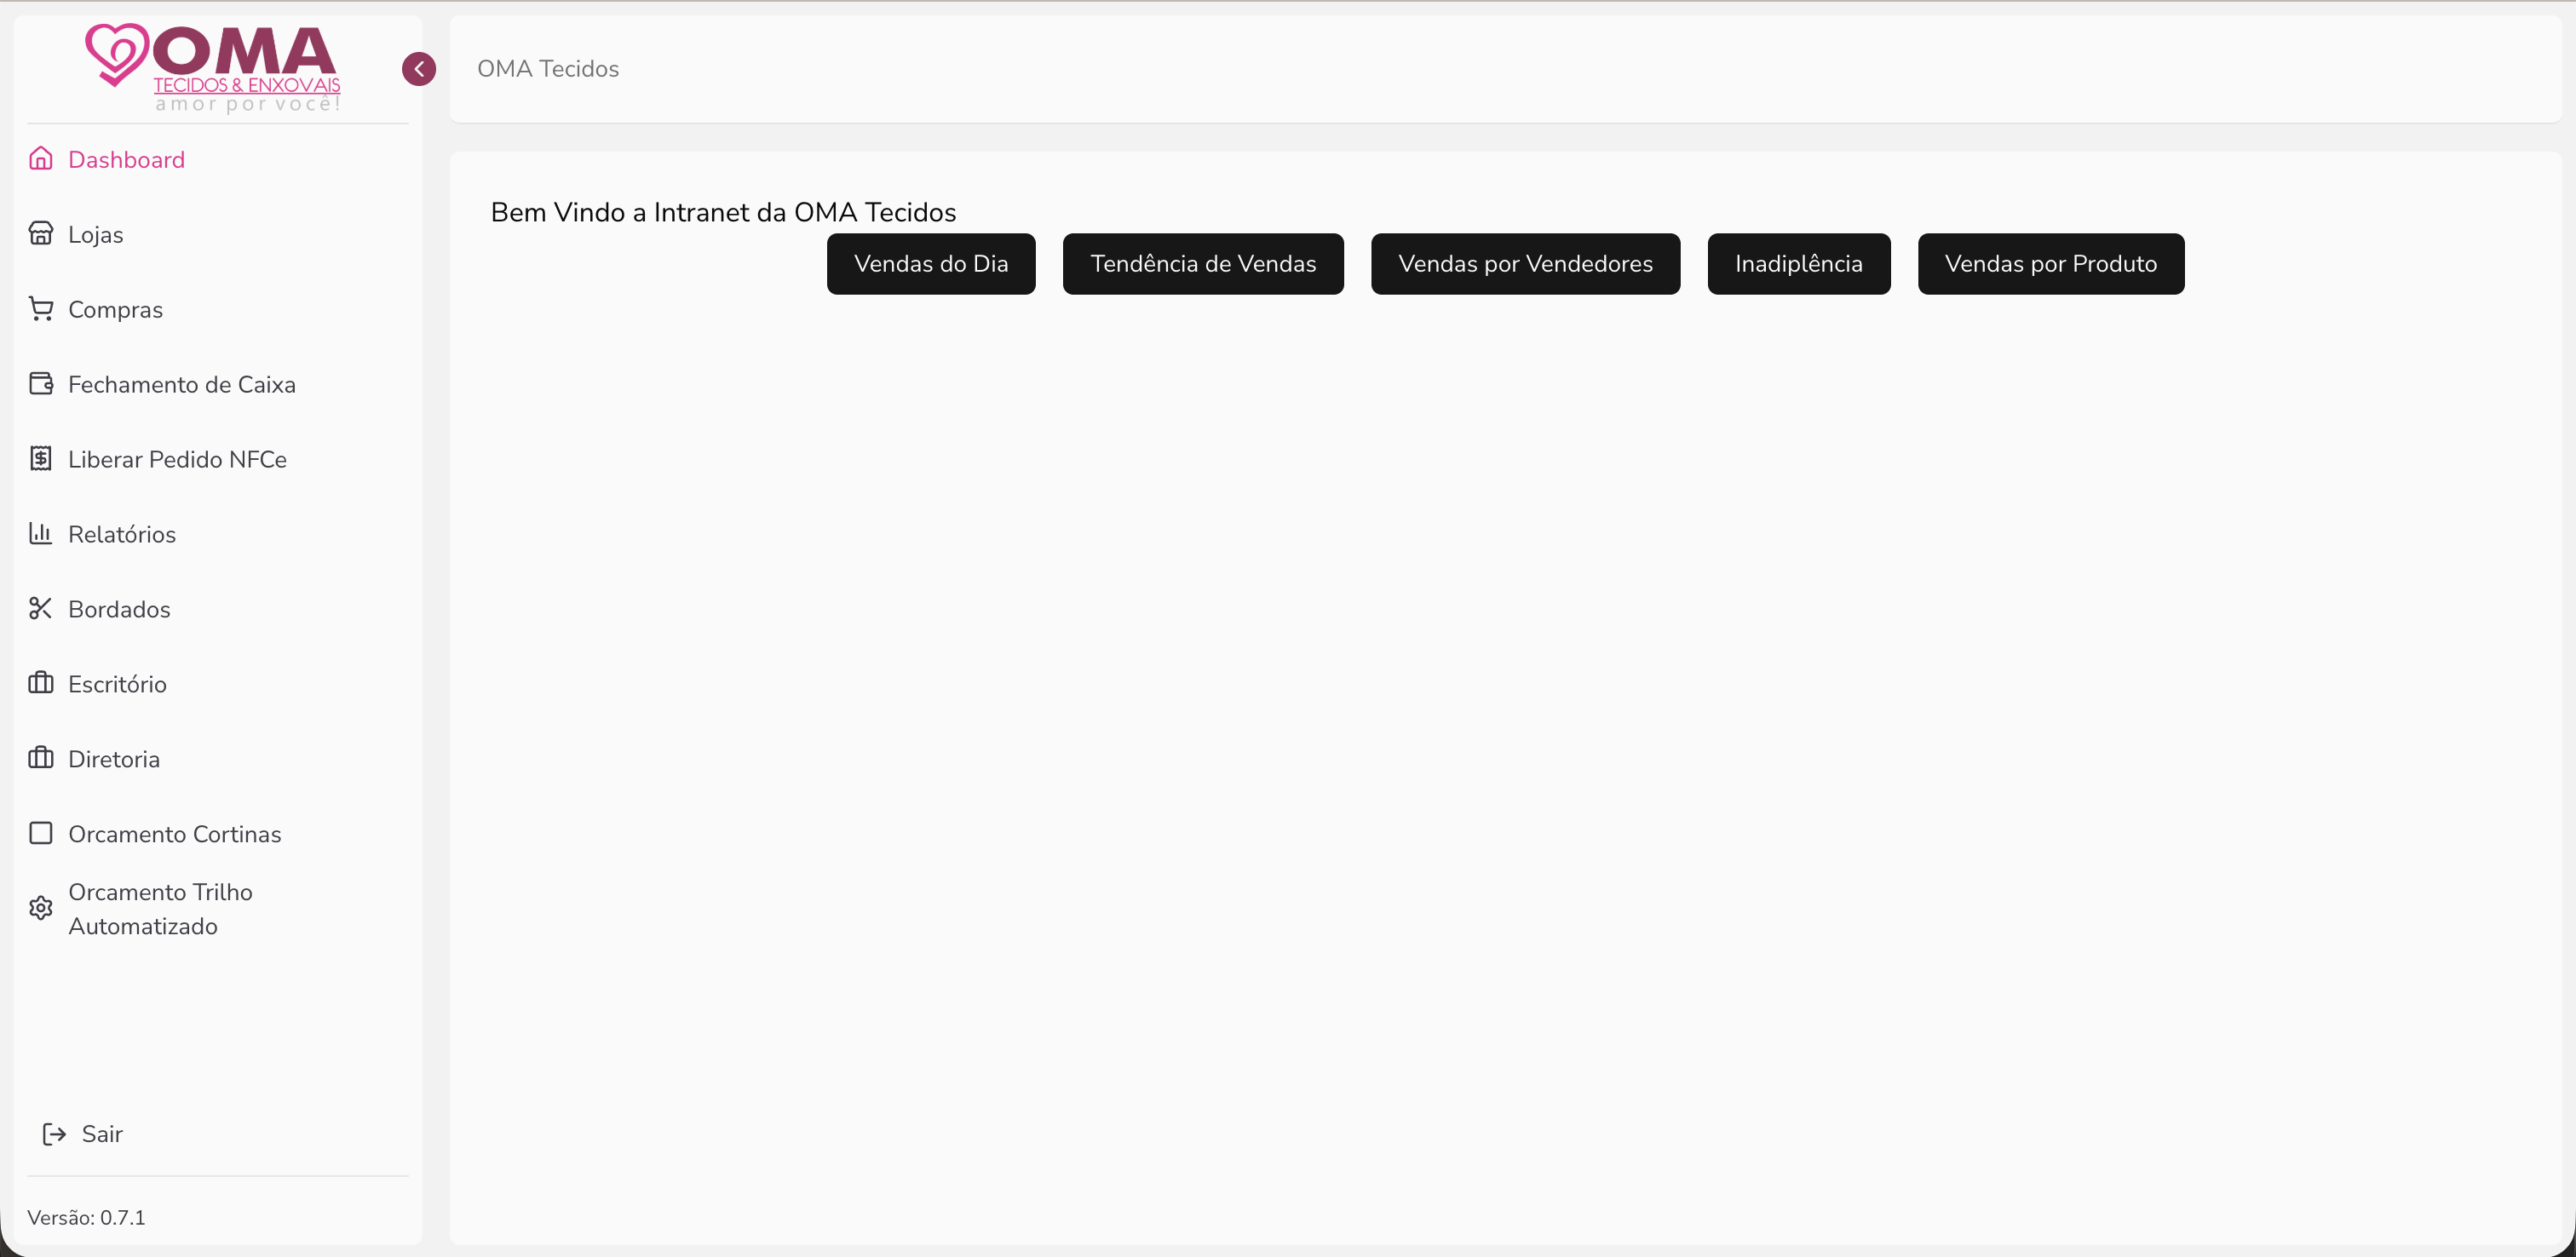Click the Lojas store icon
Screen dimensions: 2576x1257
coord(41,234)
